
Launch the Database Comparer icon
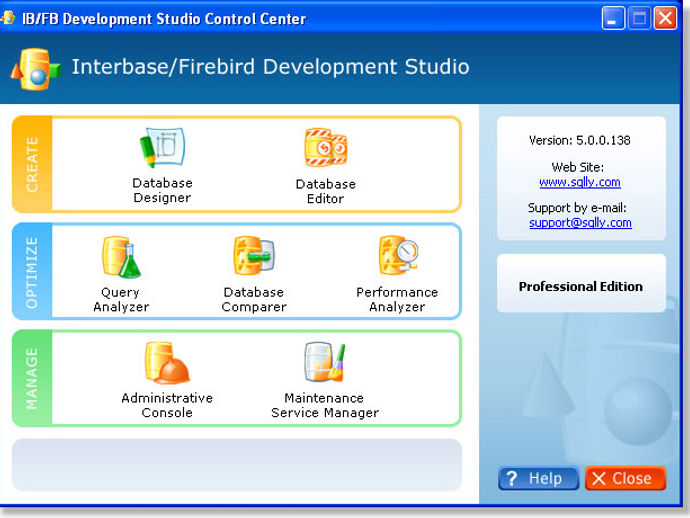pyautogui.click(x=254, y=256)
